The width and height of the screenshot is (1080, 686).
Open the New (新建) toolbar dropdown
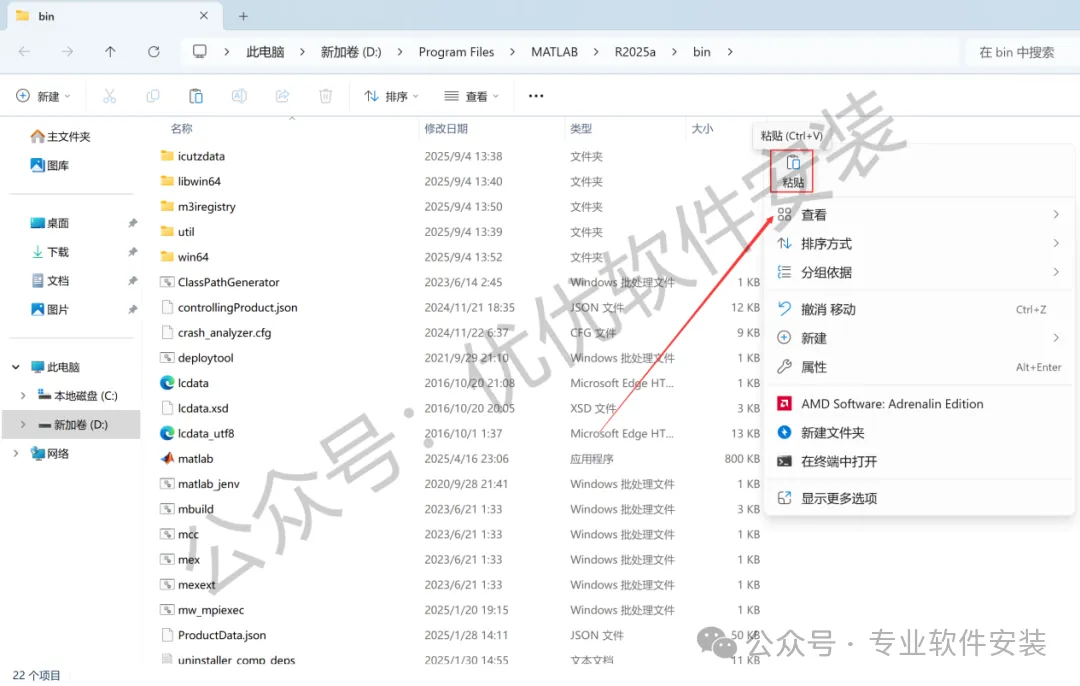[43, 96]
